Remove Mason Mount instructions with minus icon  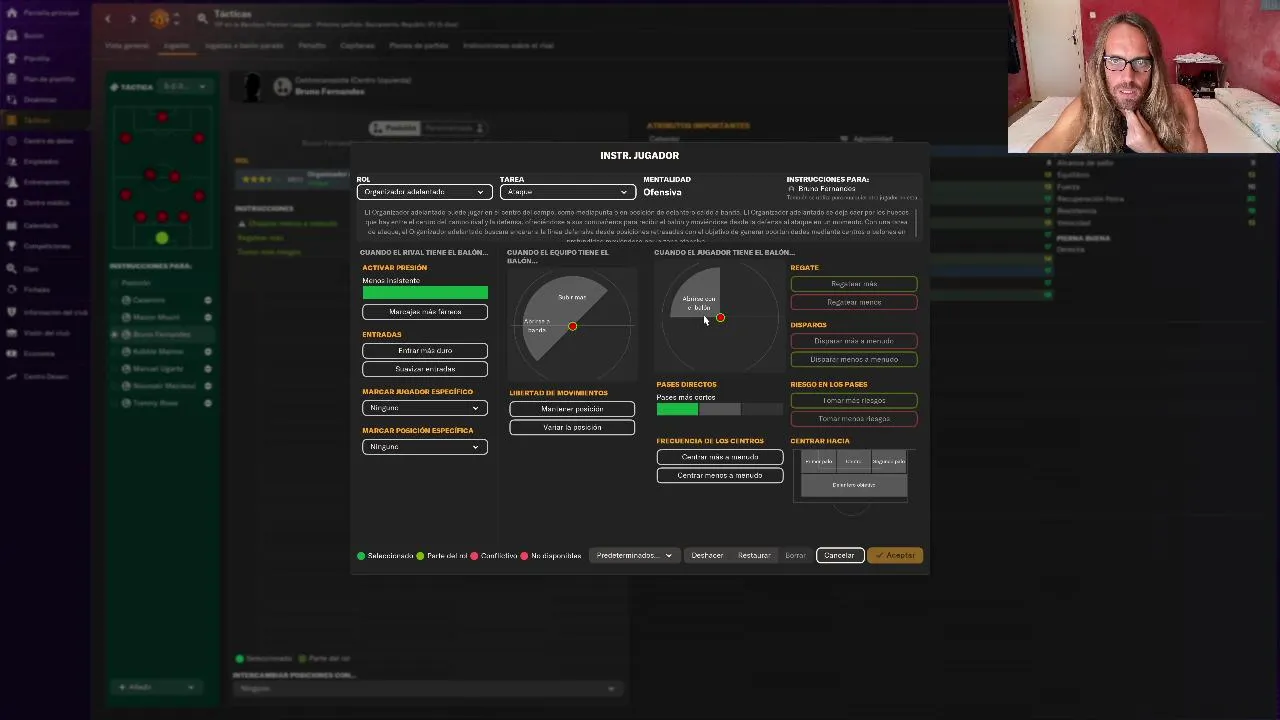(208, 317)
